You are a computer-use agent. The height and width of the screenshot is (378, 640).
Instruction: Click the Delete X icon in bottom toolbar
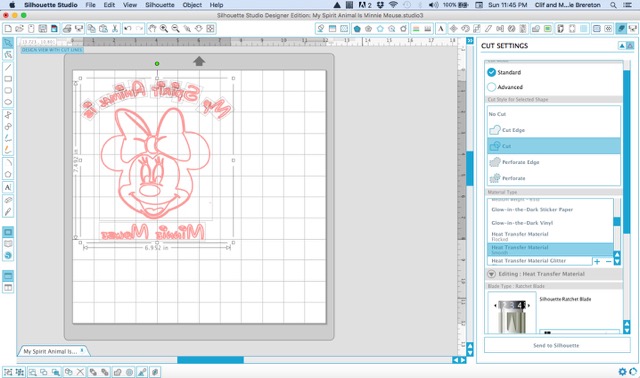pyautogui.click(x=80, y=372)
